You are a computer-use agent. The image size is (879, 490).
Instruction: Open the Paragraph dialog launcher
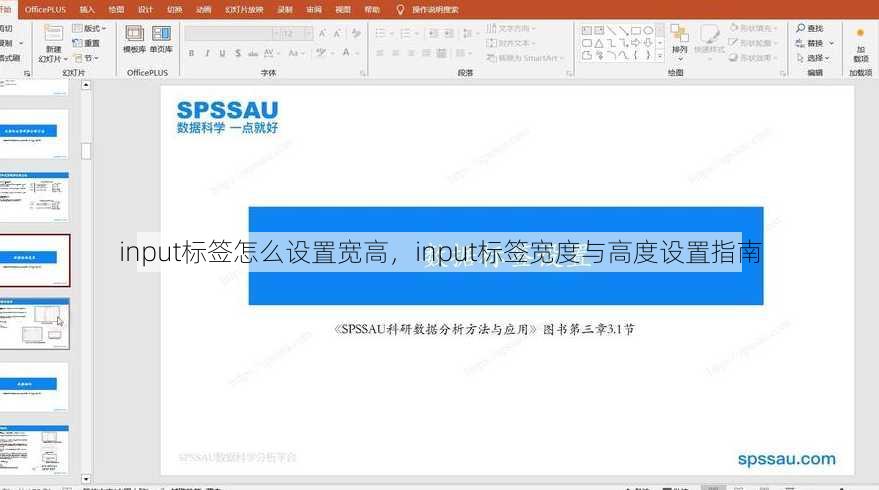pos(568,73)
